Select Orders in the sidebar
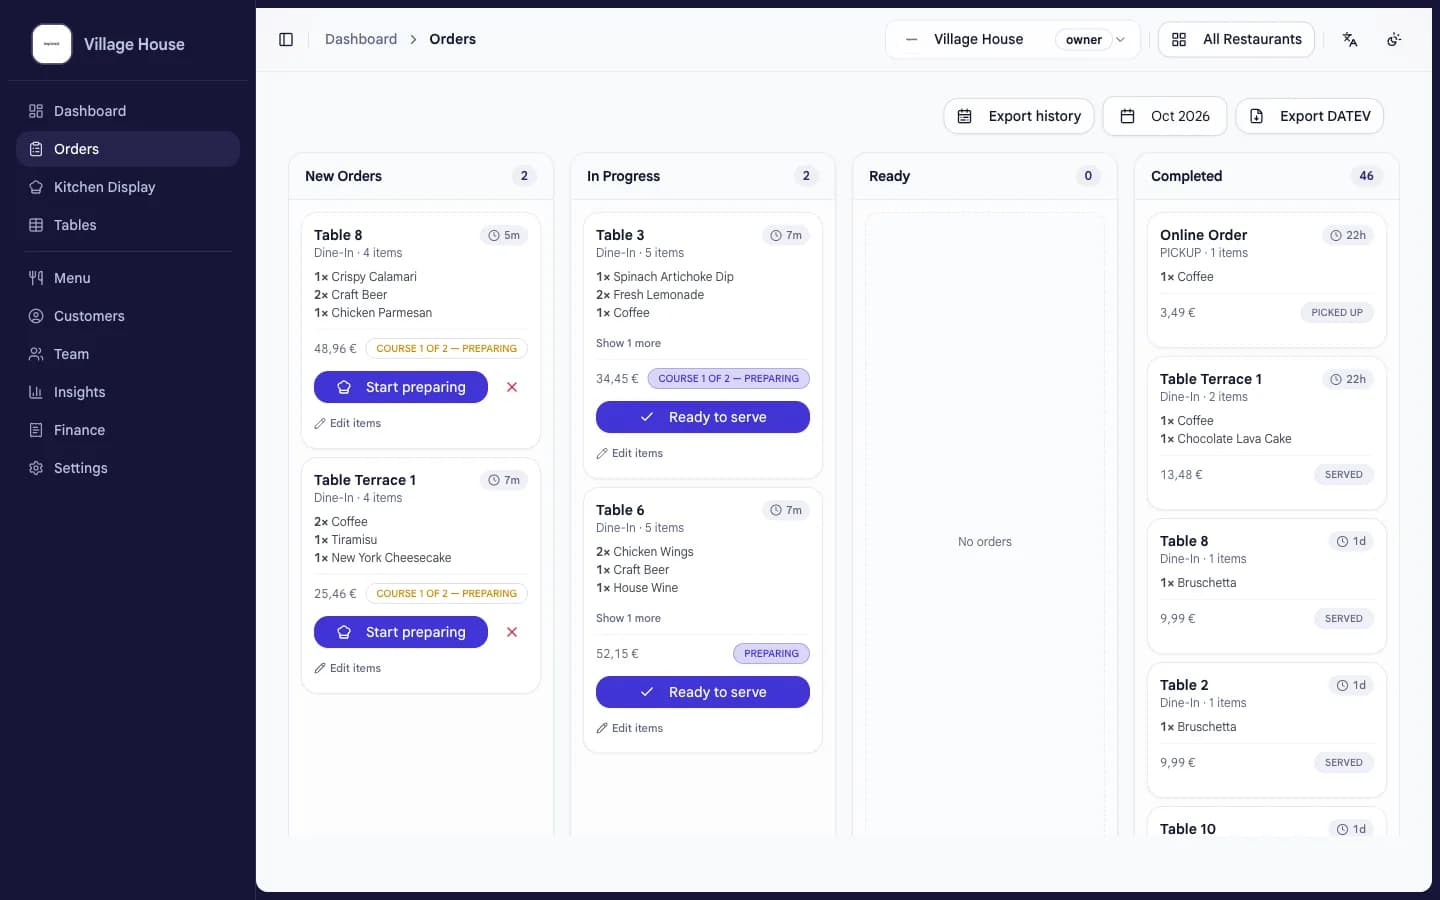Image resolution: width=1440 pixels, height=900 pixels. [x=128, y=149]
